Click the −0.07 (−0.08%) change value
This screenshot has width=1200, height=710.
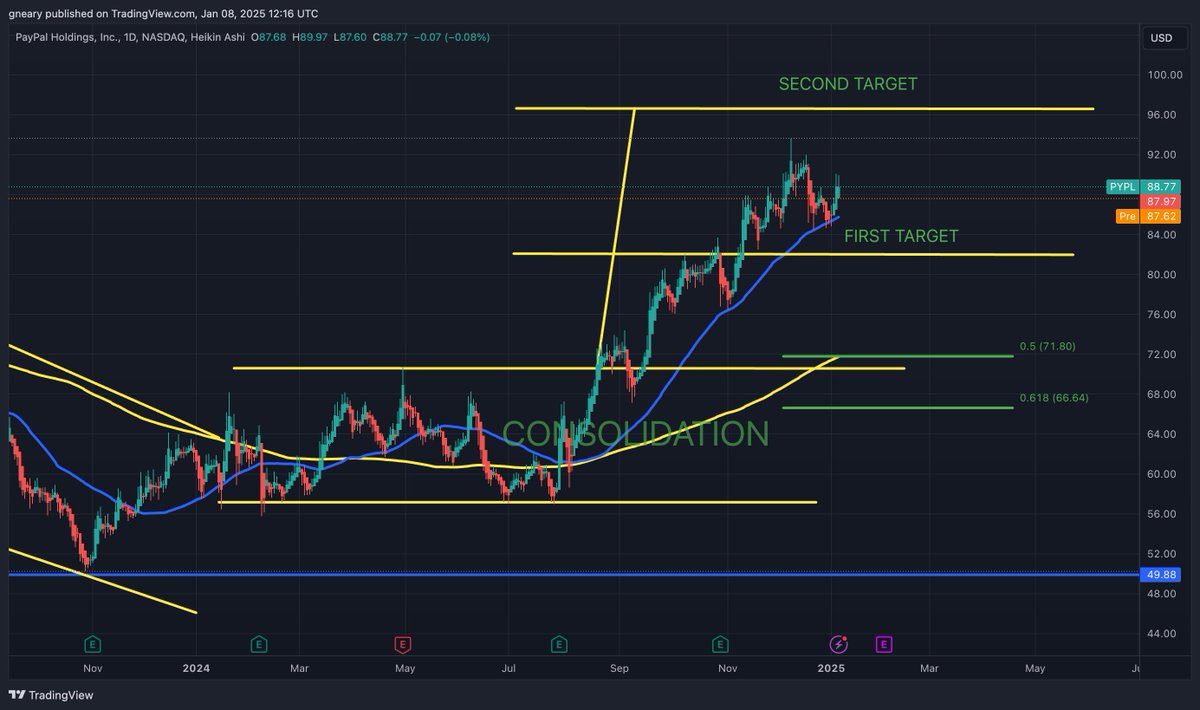452,37
